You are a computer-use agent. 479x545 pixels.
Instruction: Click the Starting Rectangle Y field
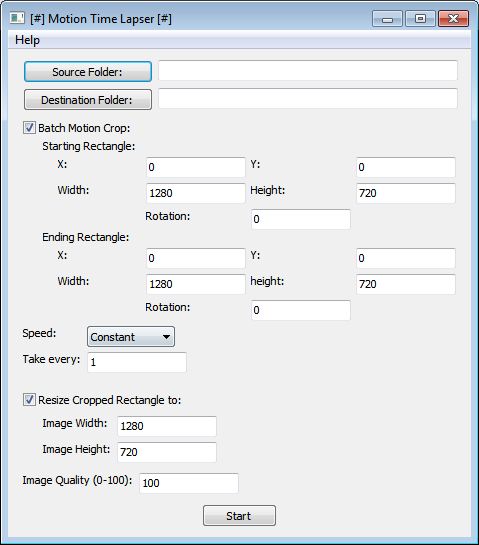(x=406, y=167)
